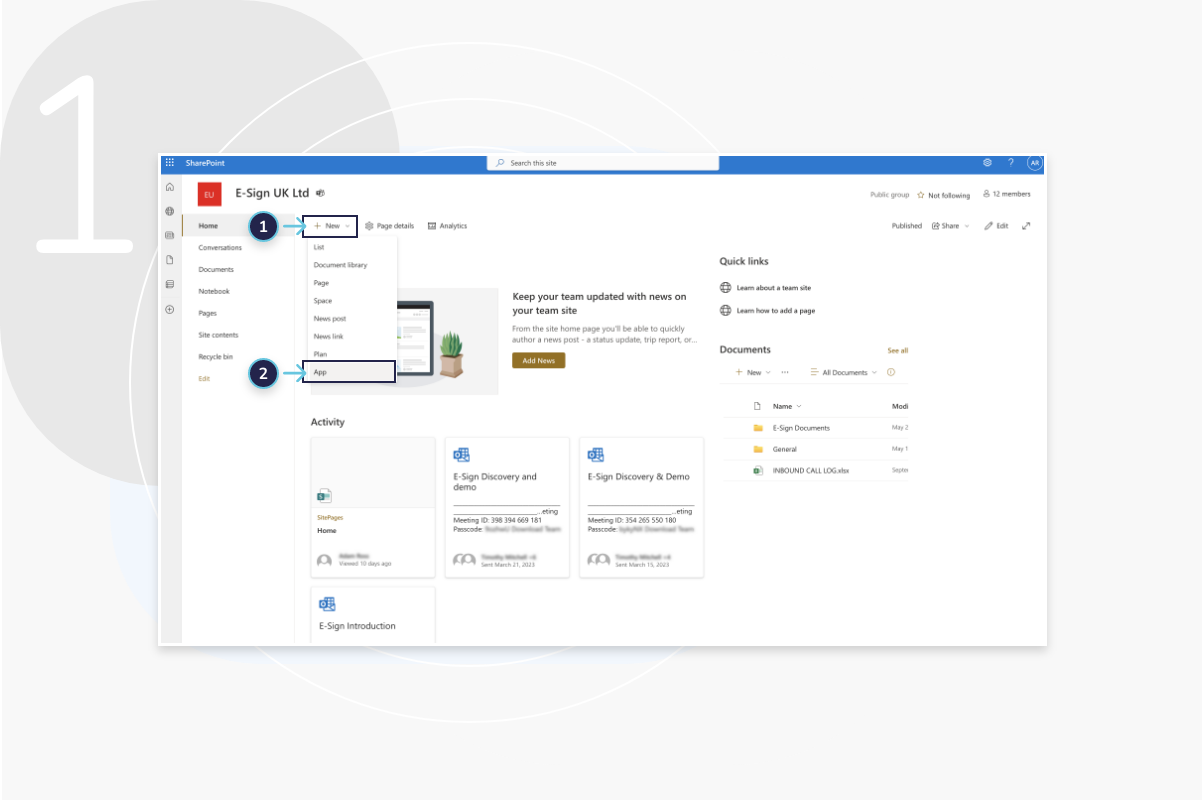Open the app launcher waffle icon
This screenshot has width=1202, height=800.
click(170, 163)
